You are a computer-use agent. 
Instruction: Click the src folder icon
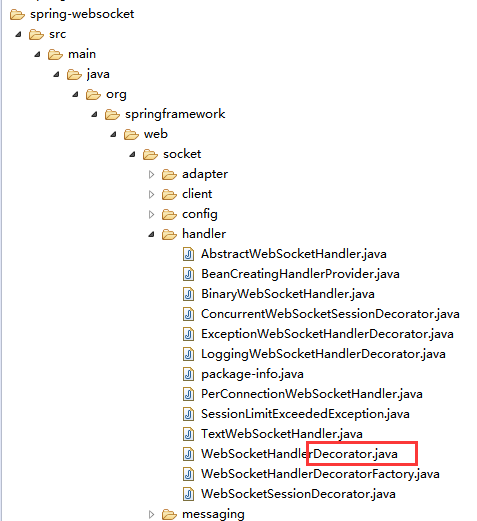coord(36,35)
